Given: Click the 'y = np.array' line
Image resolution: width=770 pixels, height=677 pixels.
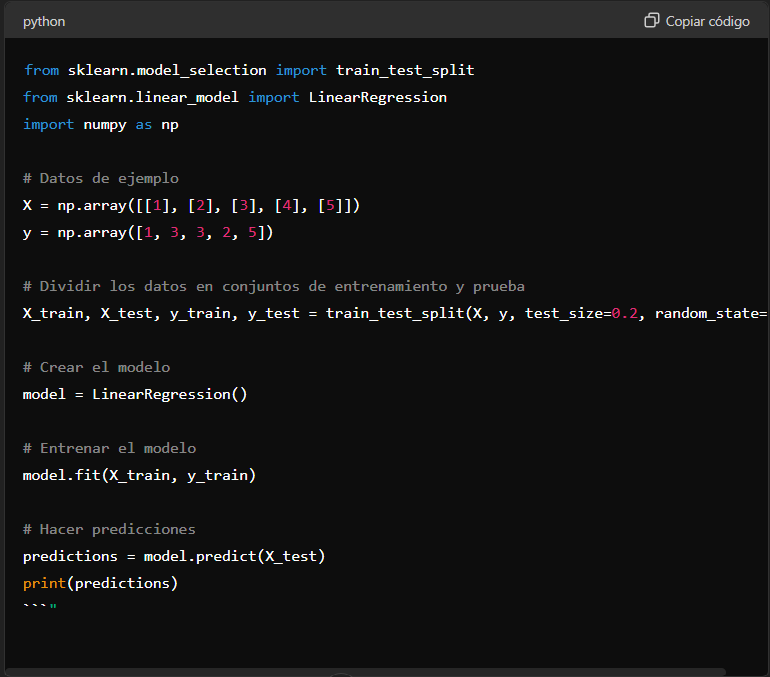Looking at the screenshot, I should (148, 232).
